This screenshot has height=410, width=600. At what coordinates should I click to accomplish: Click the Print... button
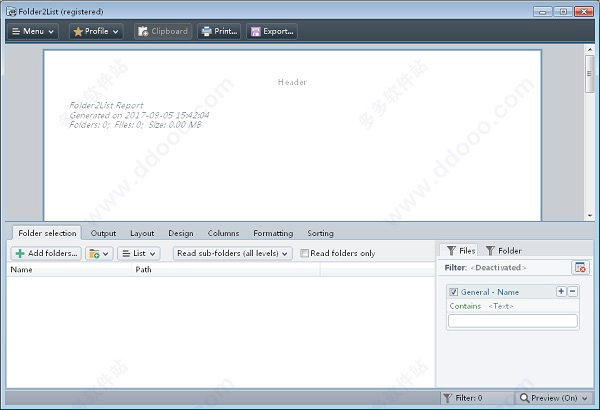219,31
